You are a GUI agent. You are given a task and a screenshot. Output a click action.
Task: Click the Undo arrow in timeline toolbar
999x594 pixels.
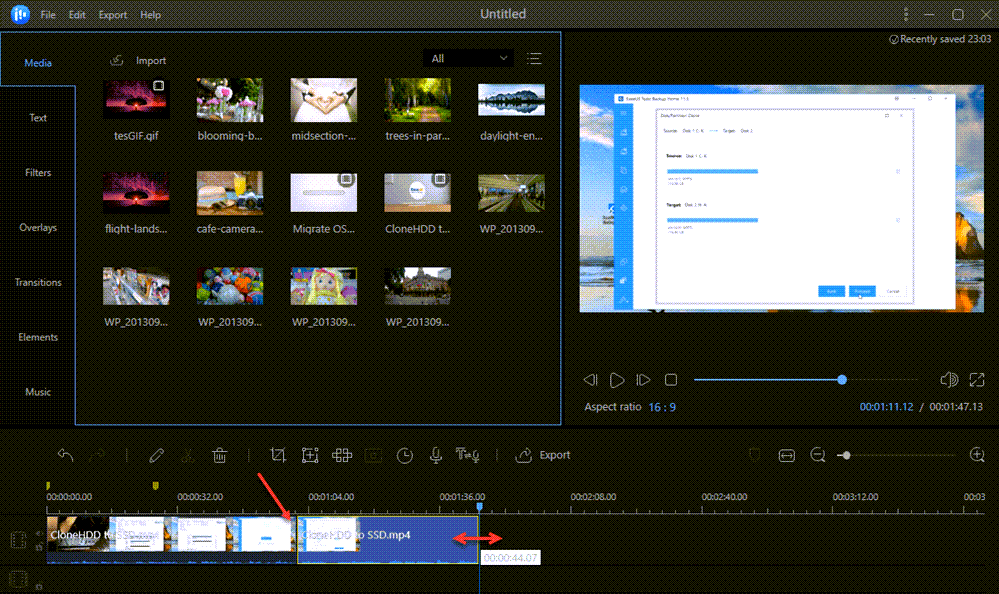[66, 455]
